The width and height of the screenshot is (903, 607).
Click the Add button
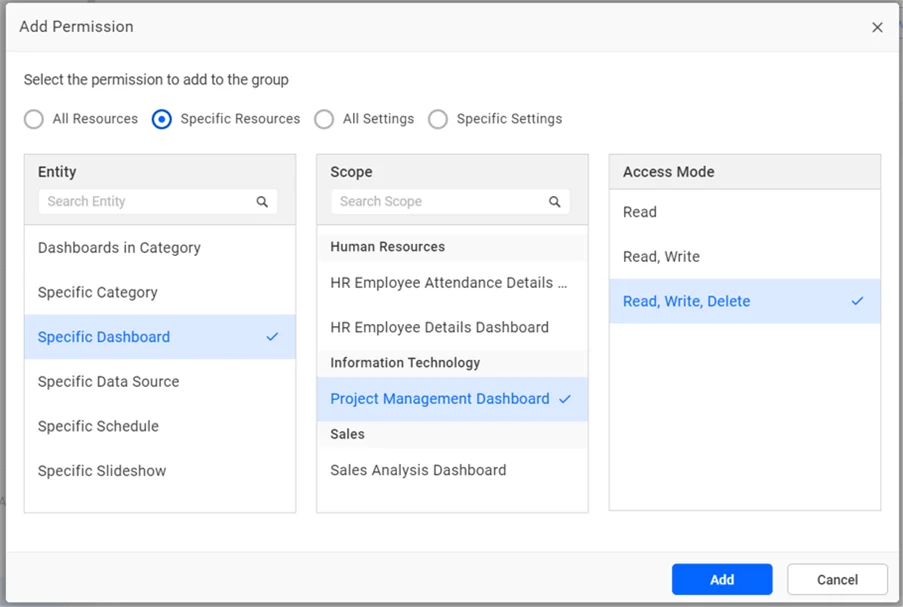tap(721, 579)
